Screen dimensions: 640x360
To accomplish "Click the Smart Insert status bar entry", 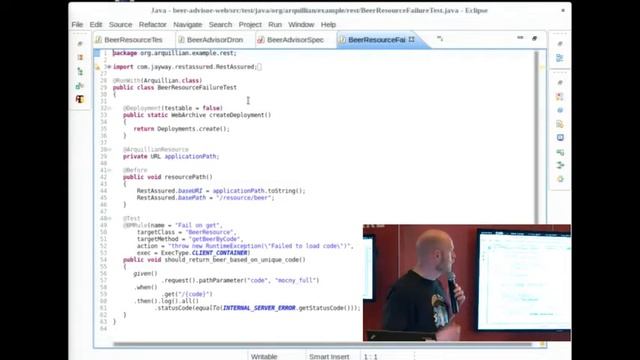I will point(329,356).
